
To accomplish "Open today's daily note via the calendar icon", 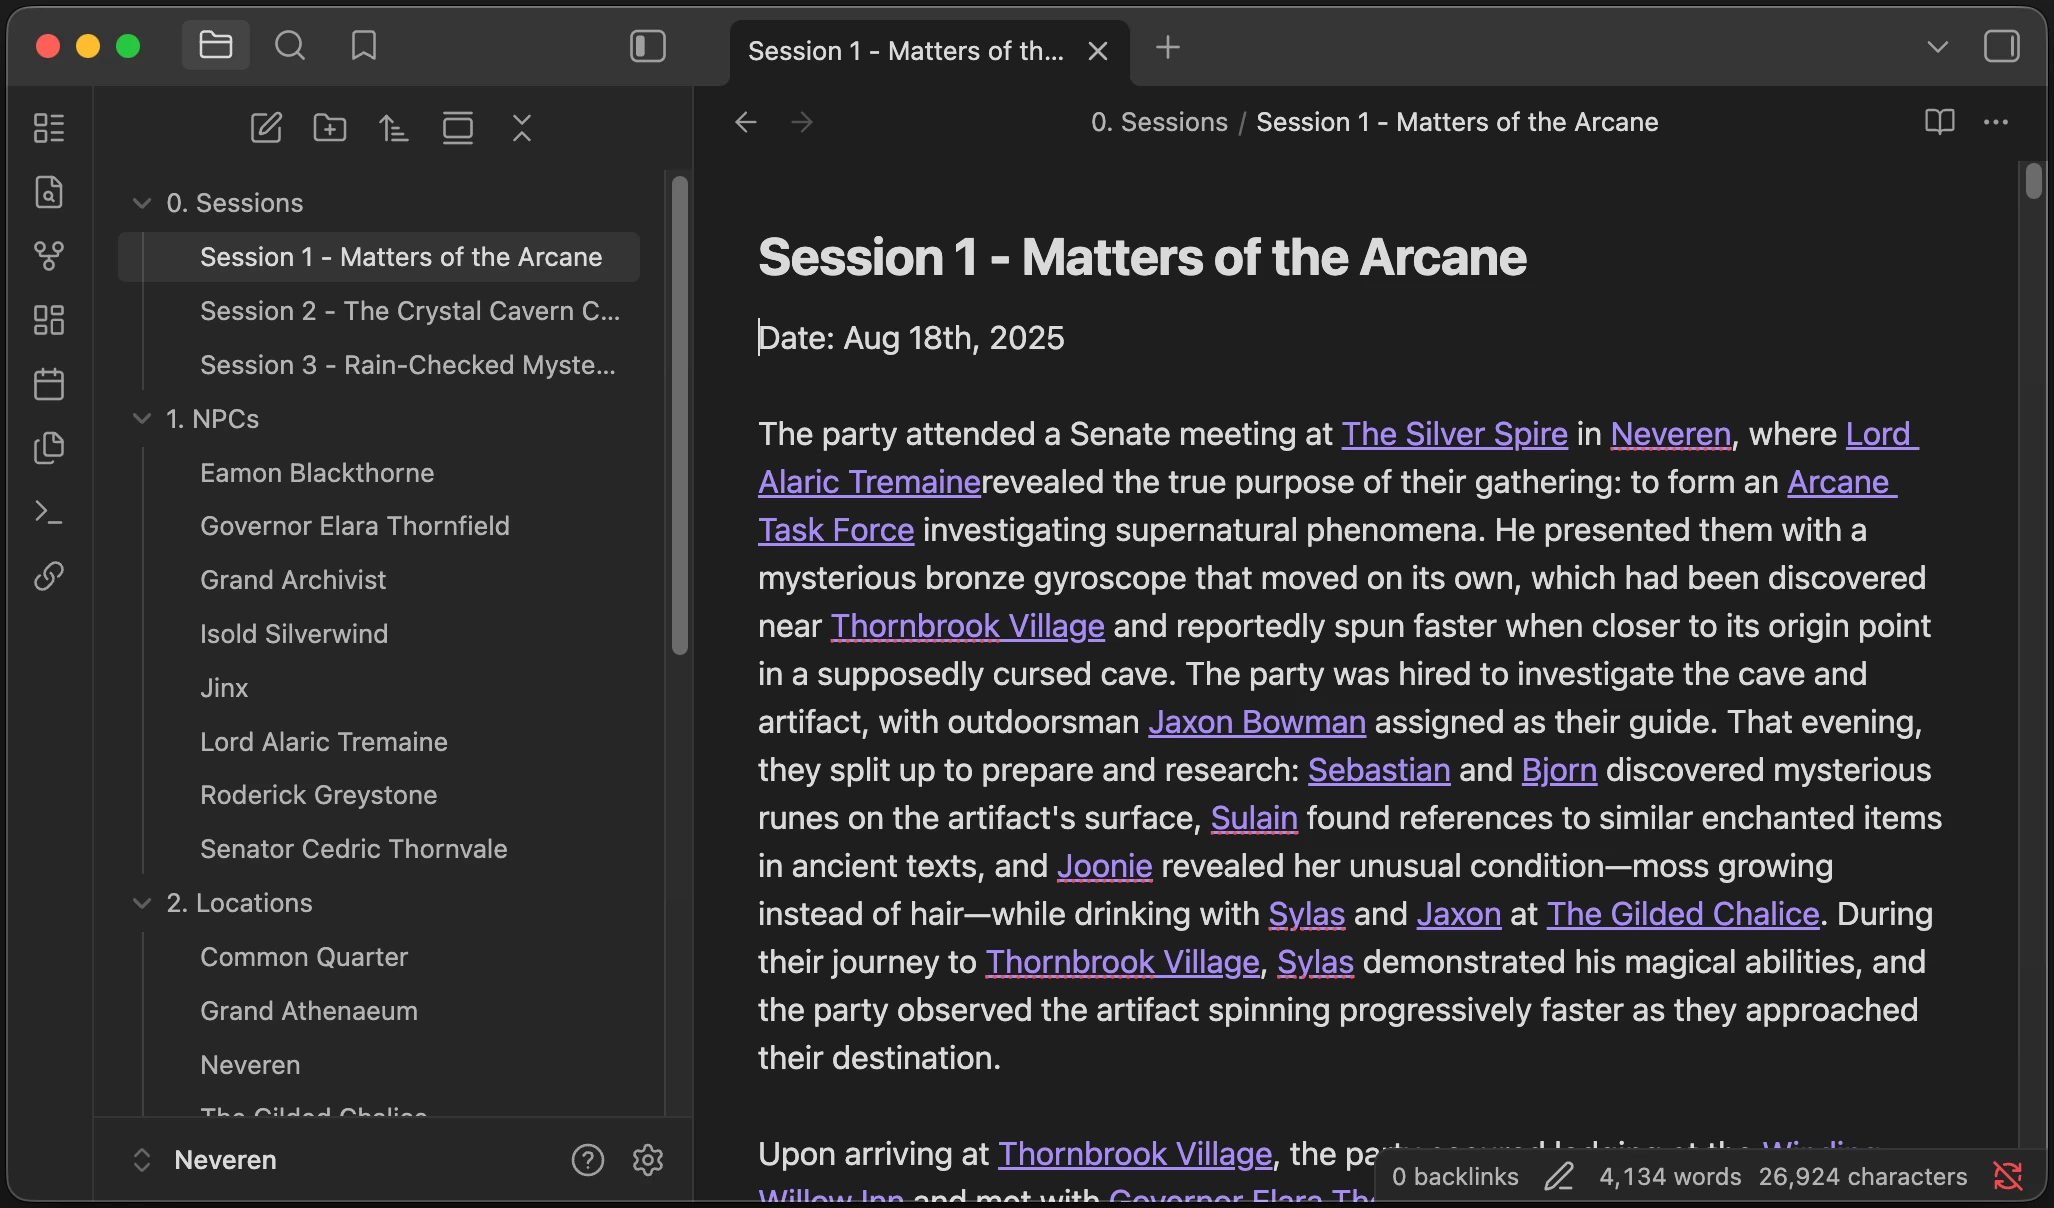I will point(49,383).
